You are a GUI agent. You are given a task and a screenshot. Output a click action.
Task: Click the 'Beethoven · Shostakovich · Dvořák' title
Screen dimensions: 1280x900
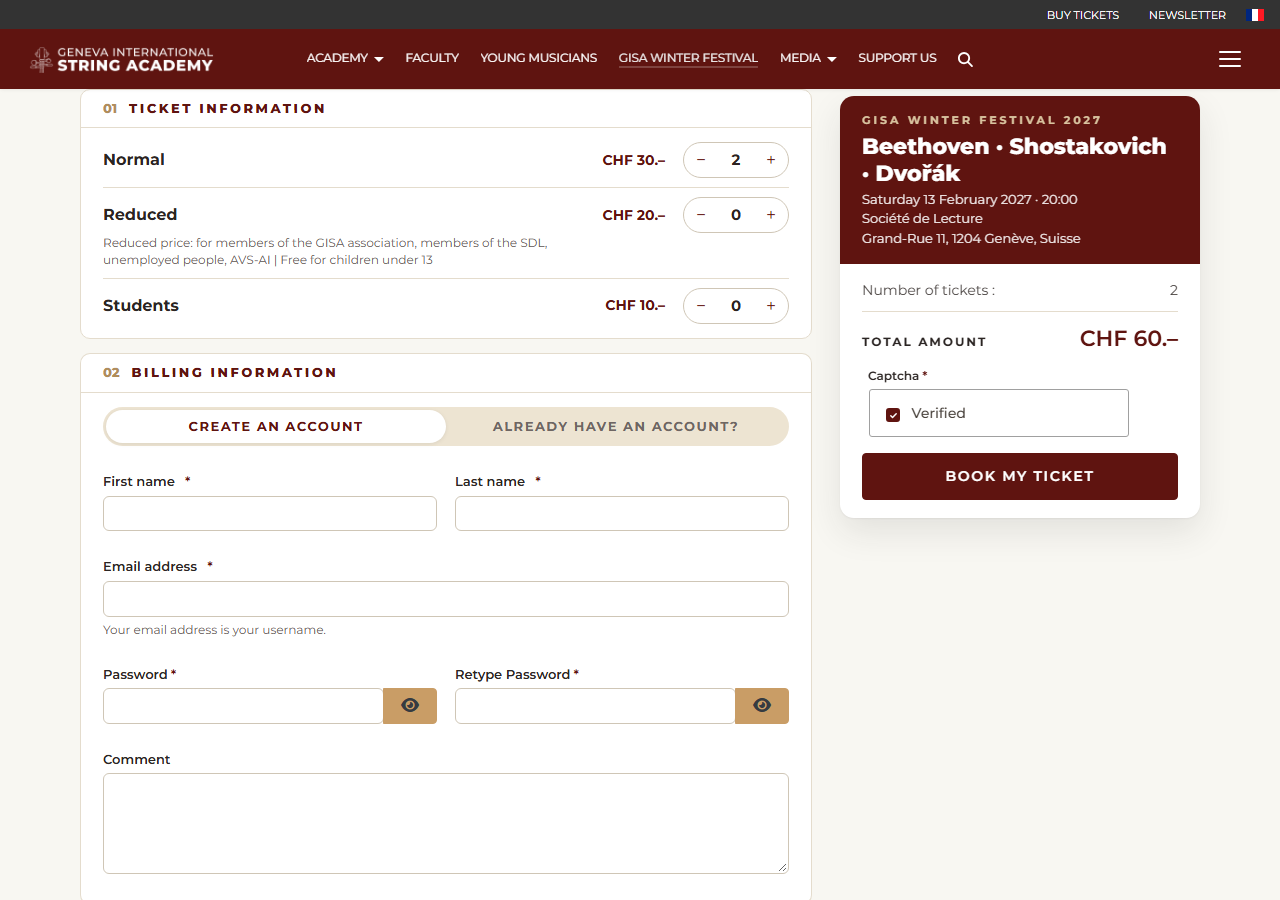1014,159
